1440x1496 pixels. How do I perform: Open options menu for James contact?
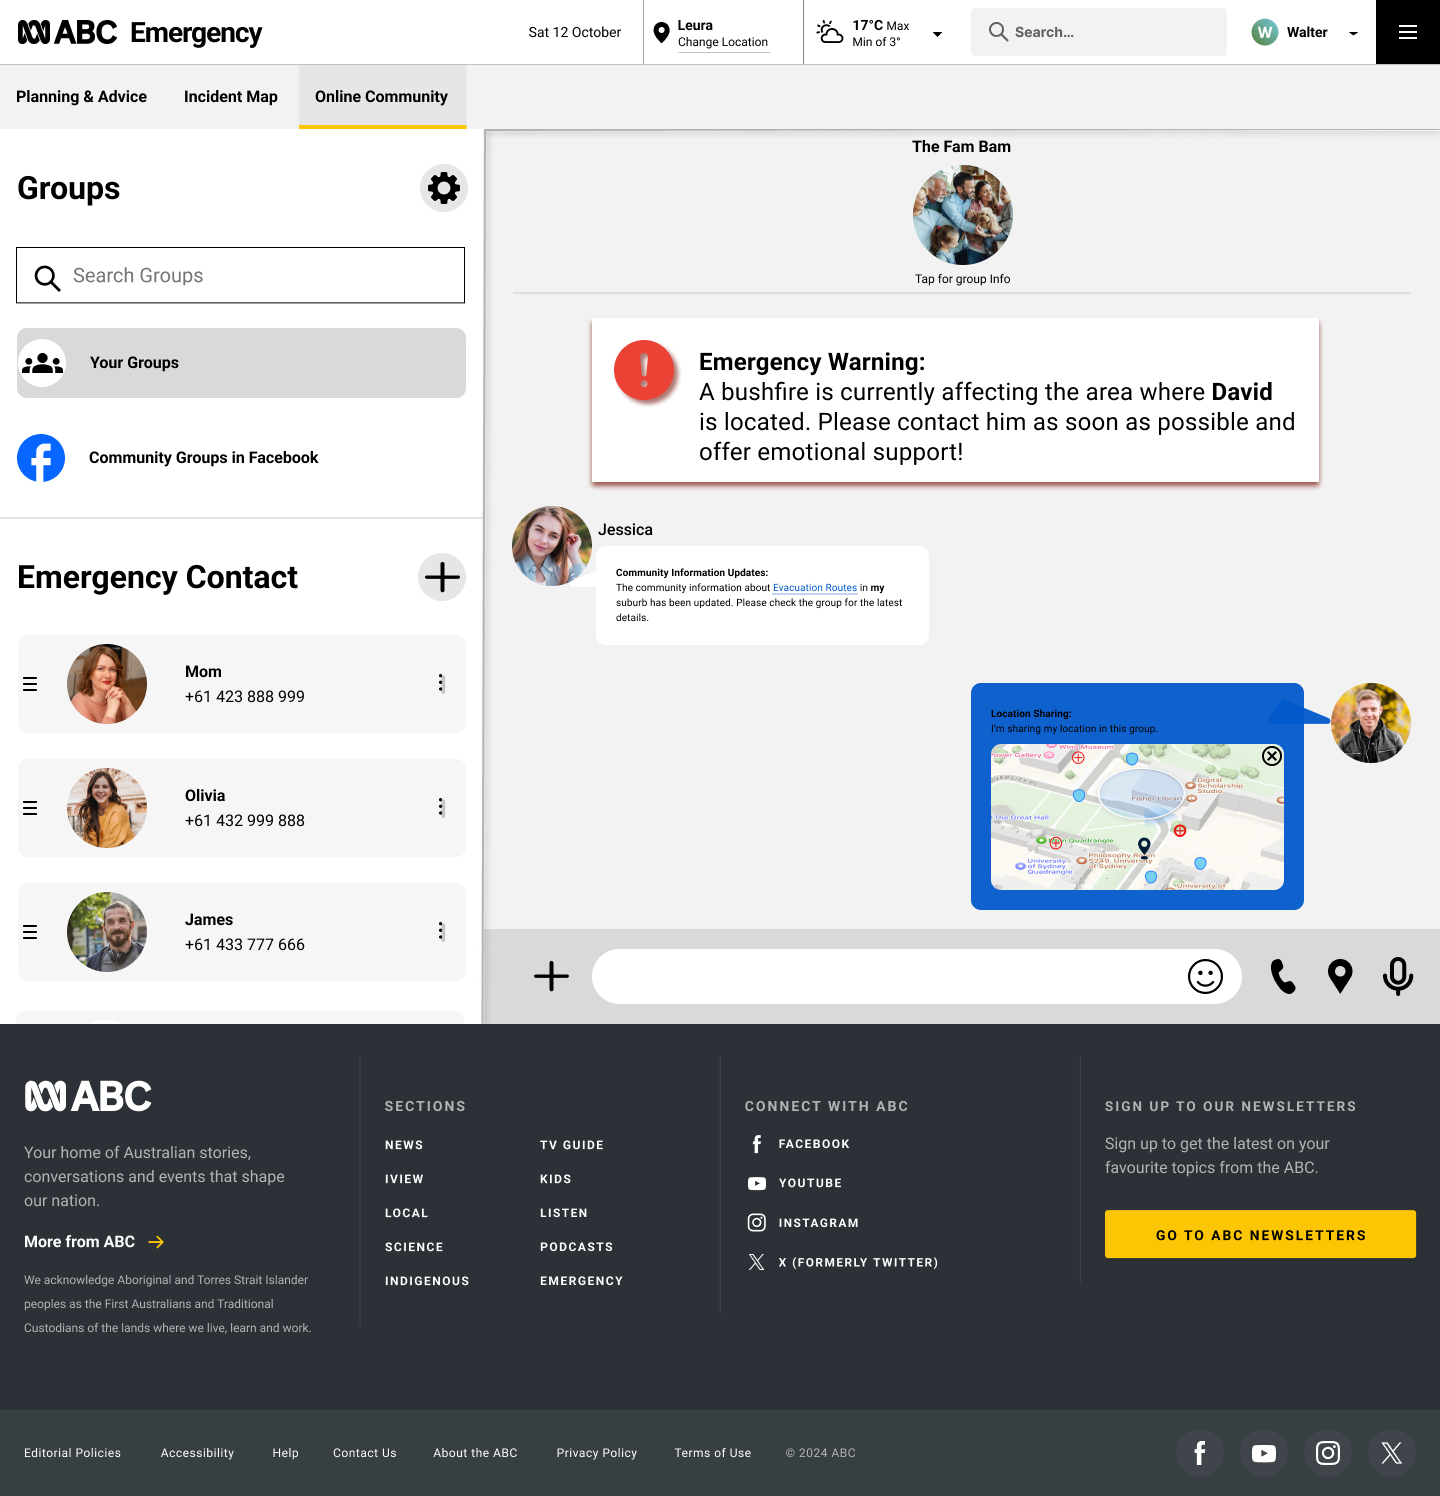click(441, 931)
